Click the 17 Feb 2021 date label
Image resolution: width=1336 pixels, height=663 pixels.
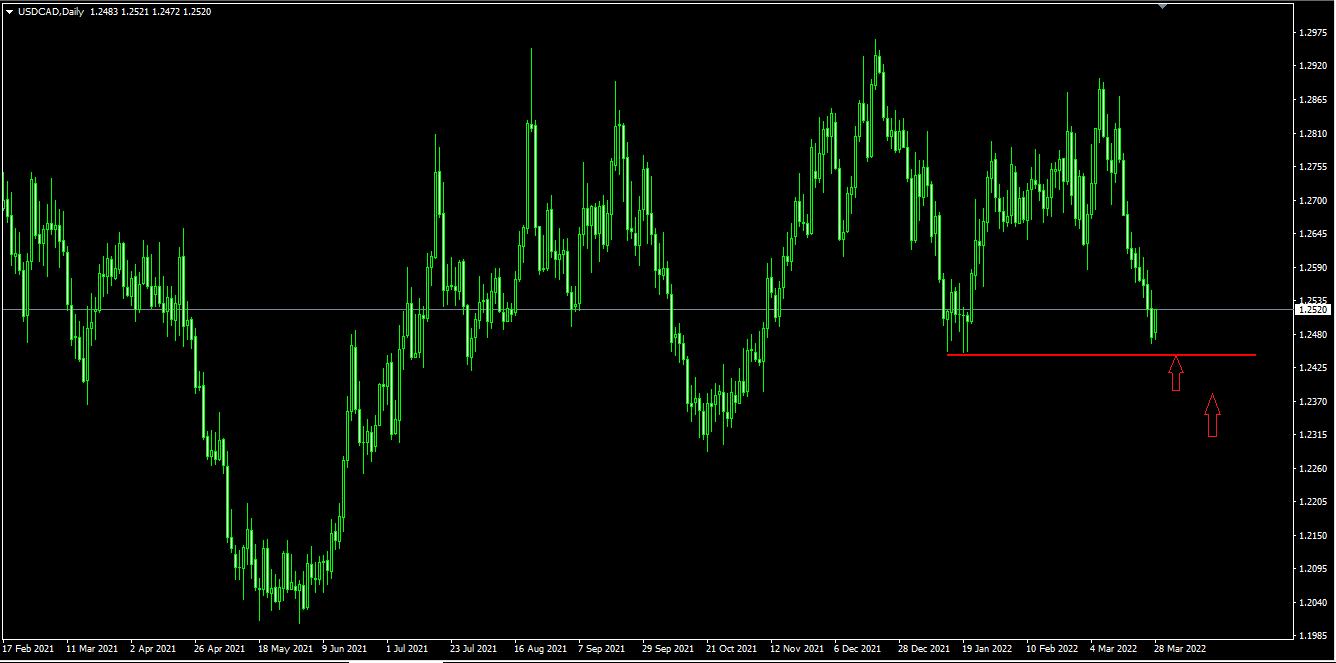pos(28,648)
